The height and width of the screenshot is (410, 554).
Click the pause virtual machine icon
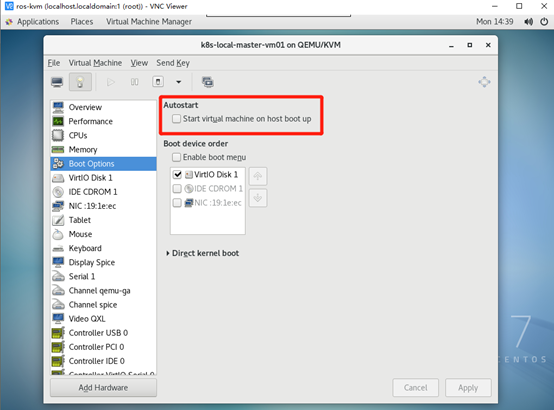coord(134,82)
